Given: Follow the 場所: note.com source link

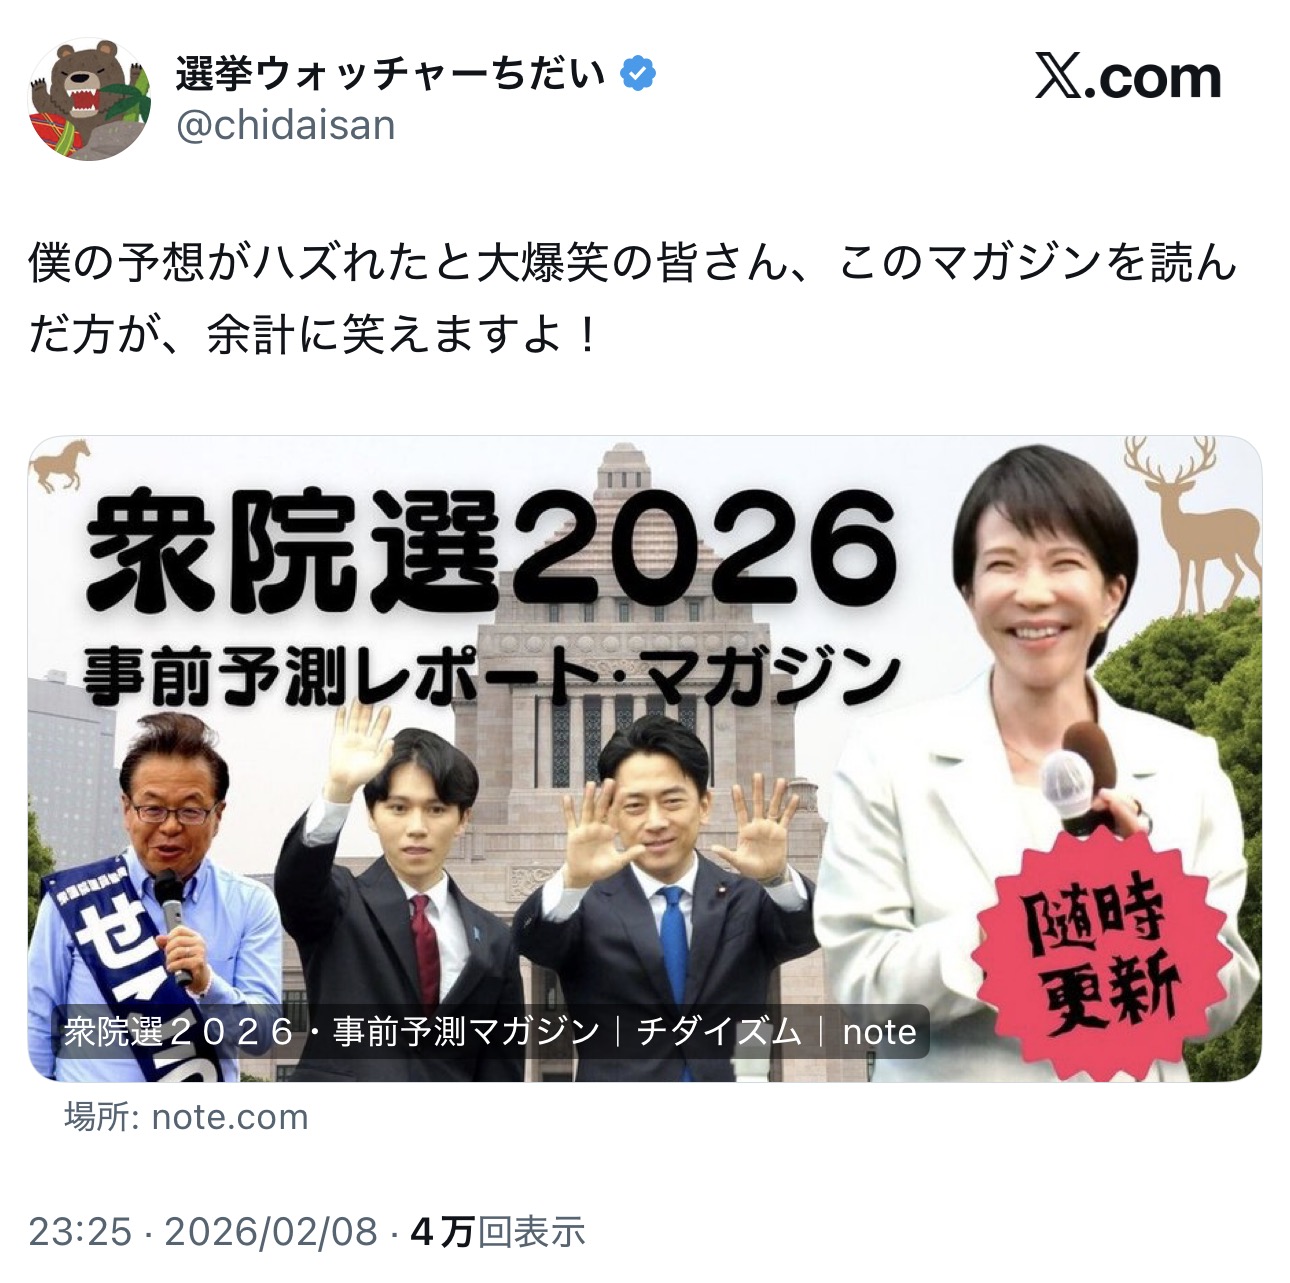Looking at the screenshot, I should click(186, 1117).
